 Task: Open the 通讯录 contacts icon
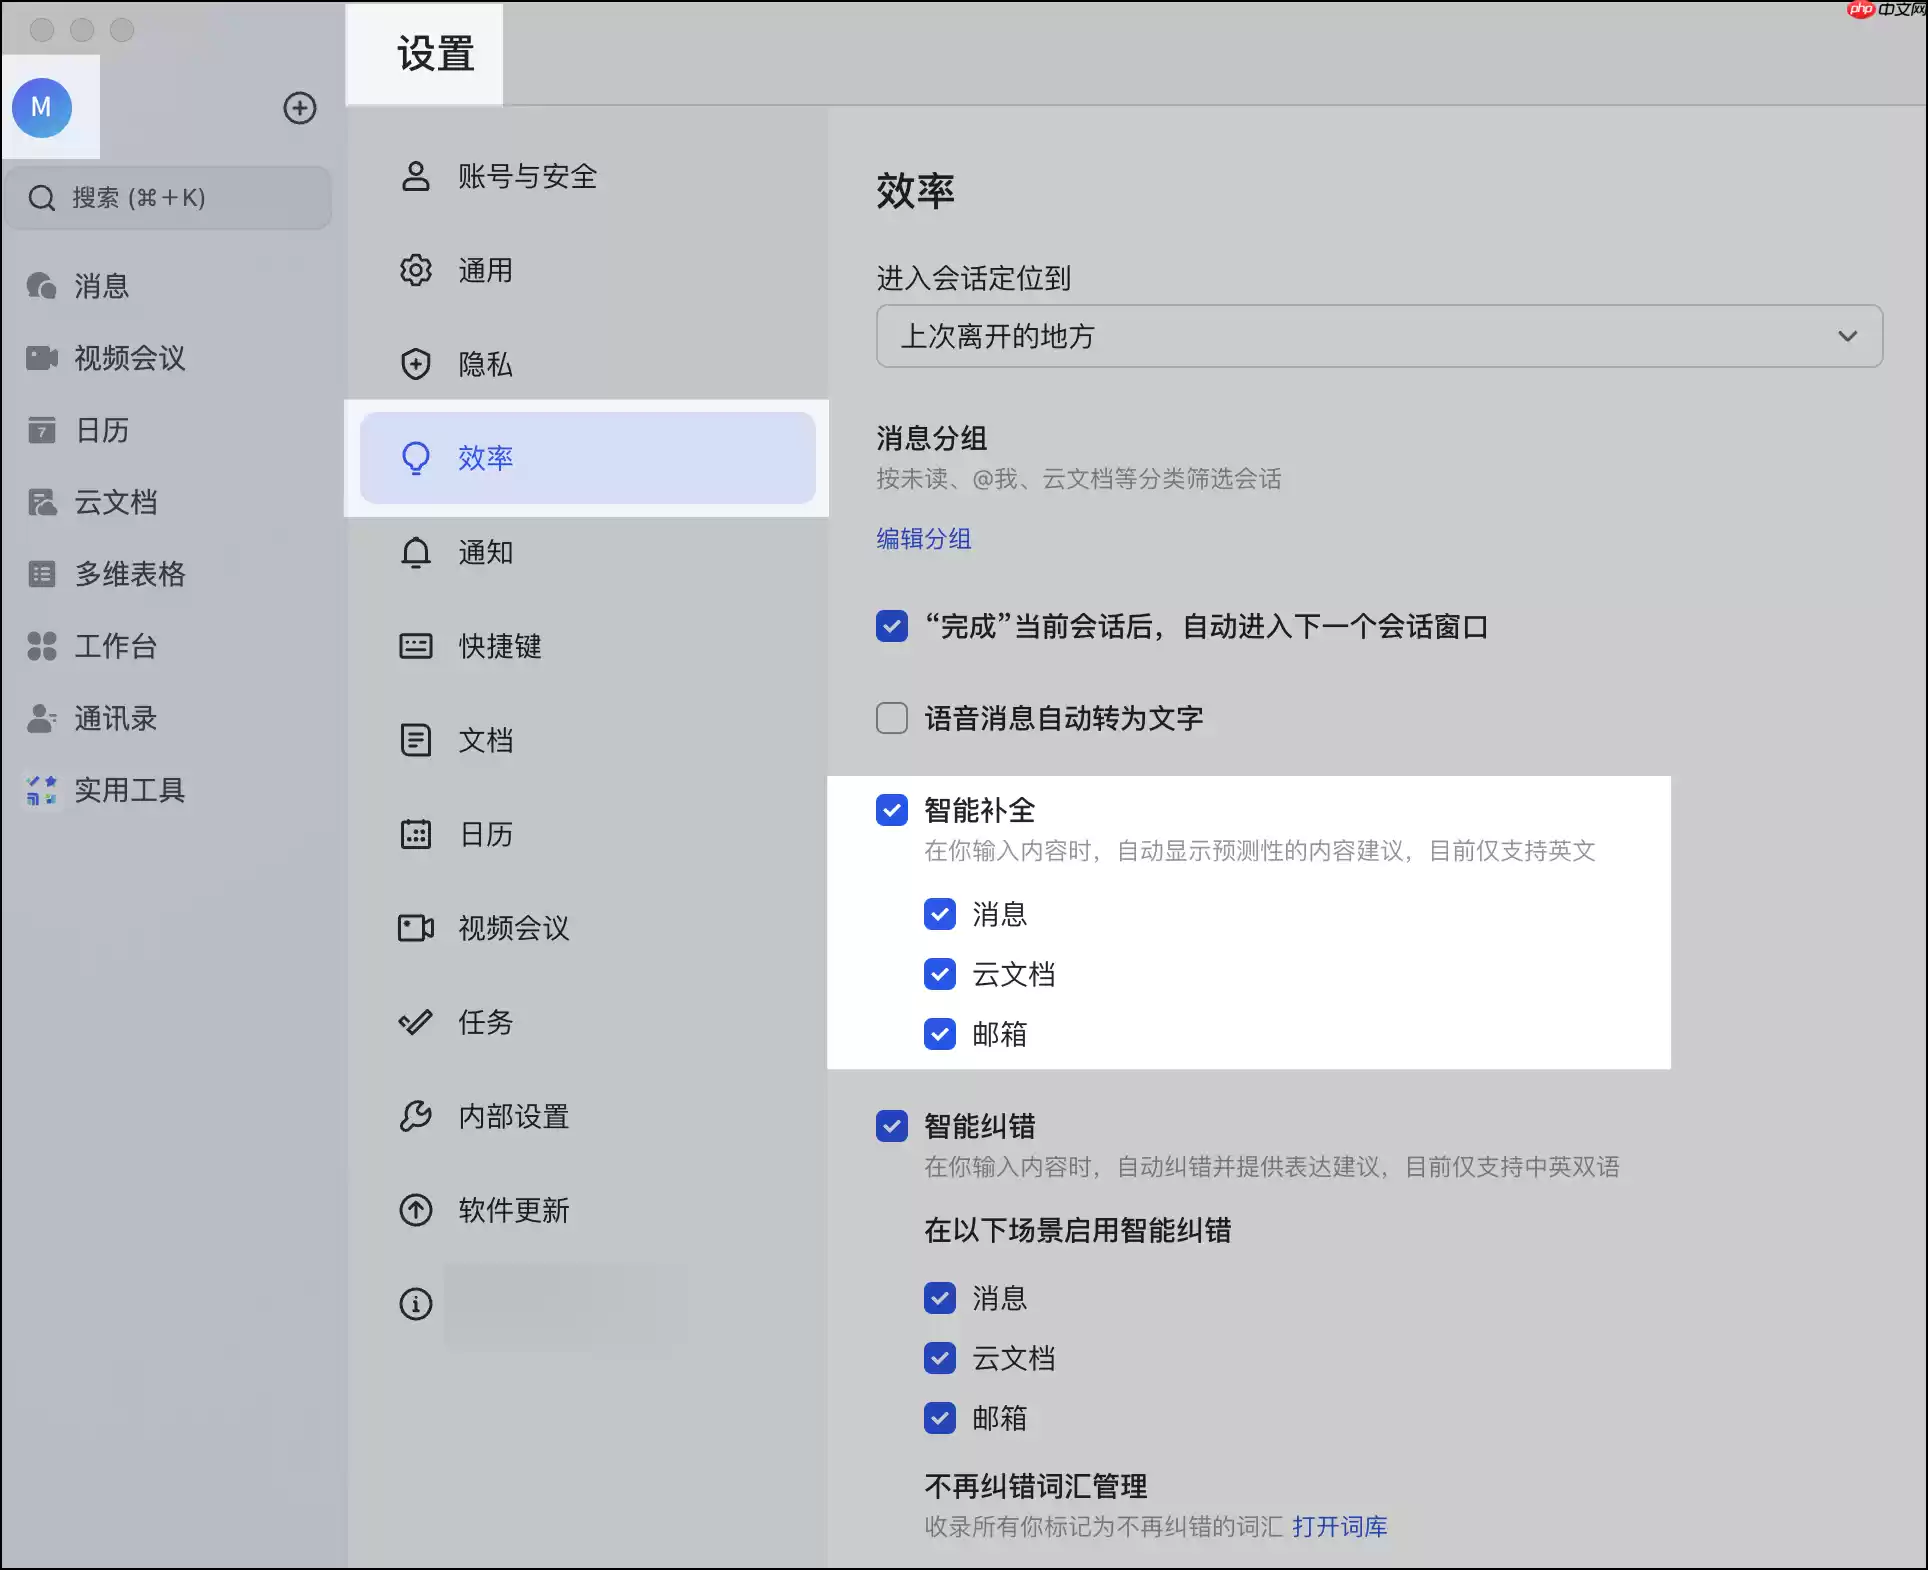pyautogui.click(x=41, y=718)
